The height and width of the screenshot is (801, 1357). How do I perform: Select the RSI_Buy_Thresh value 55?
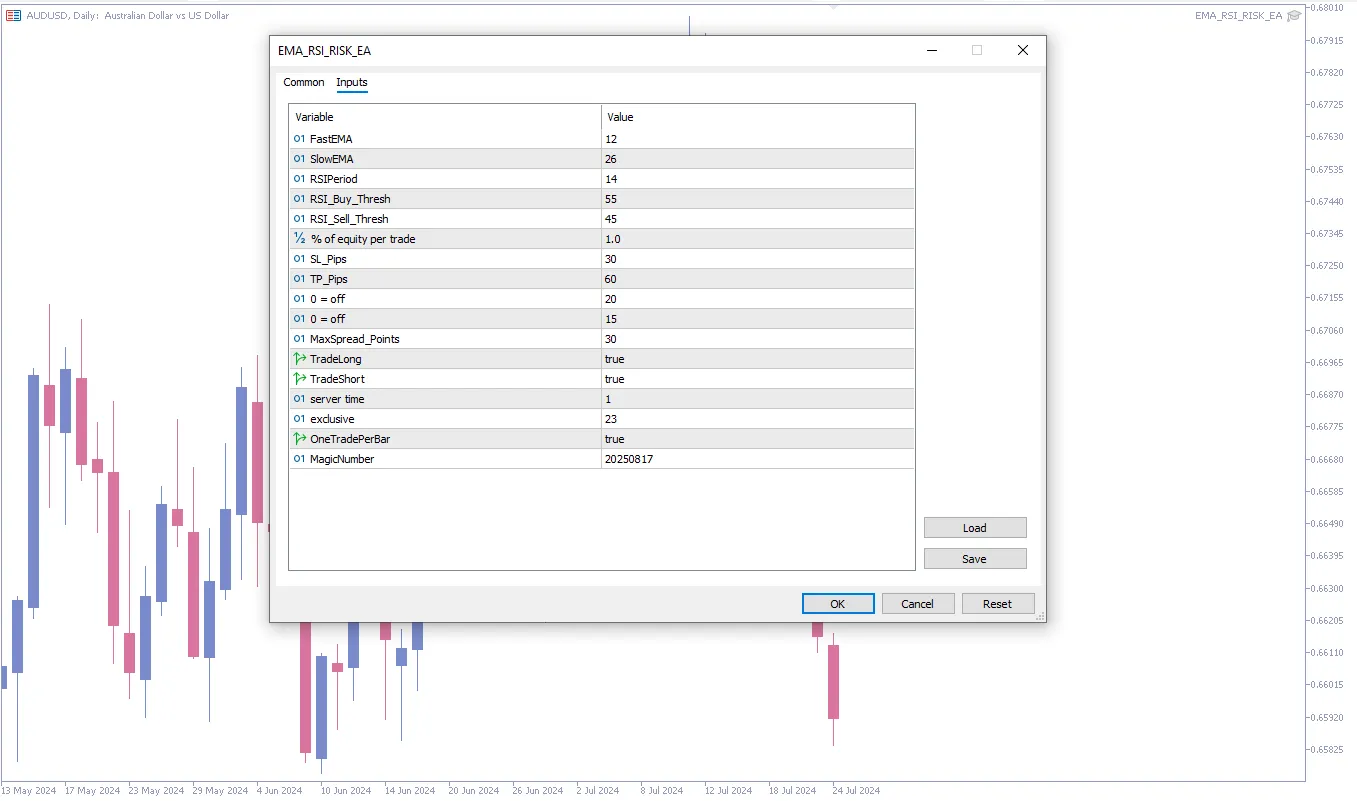(757, 199)
